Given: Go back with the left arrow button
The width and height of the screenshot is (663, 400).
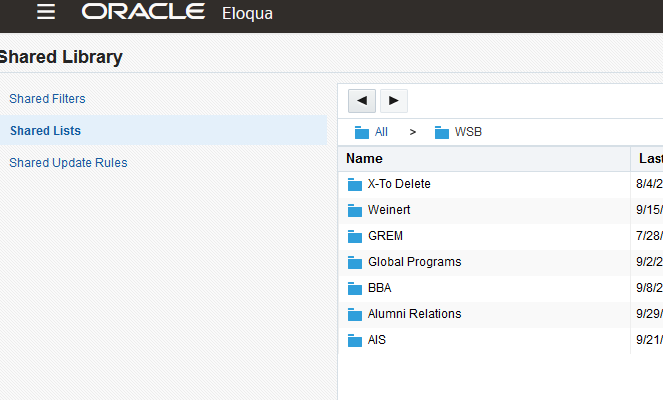Looking at the screenshot, I should pyautogui.click(x=362, y=100).
